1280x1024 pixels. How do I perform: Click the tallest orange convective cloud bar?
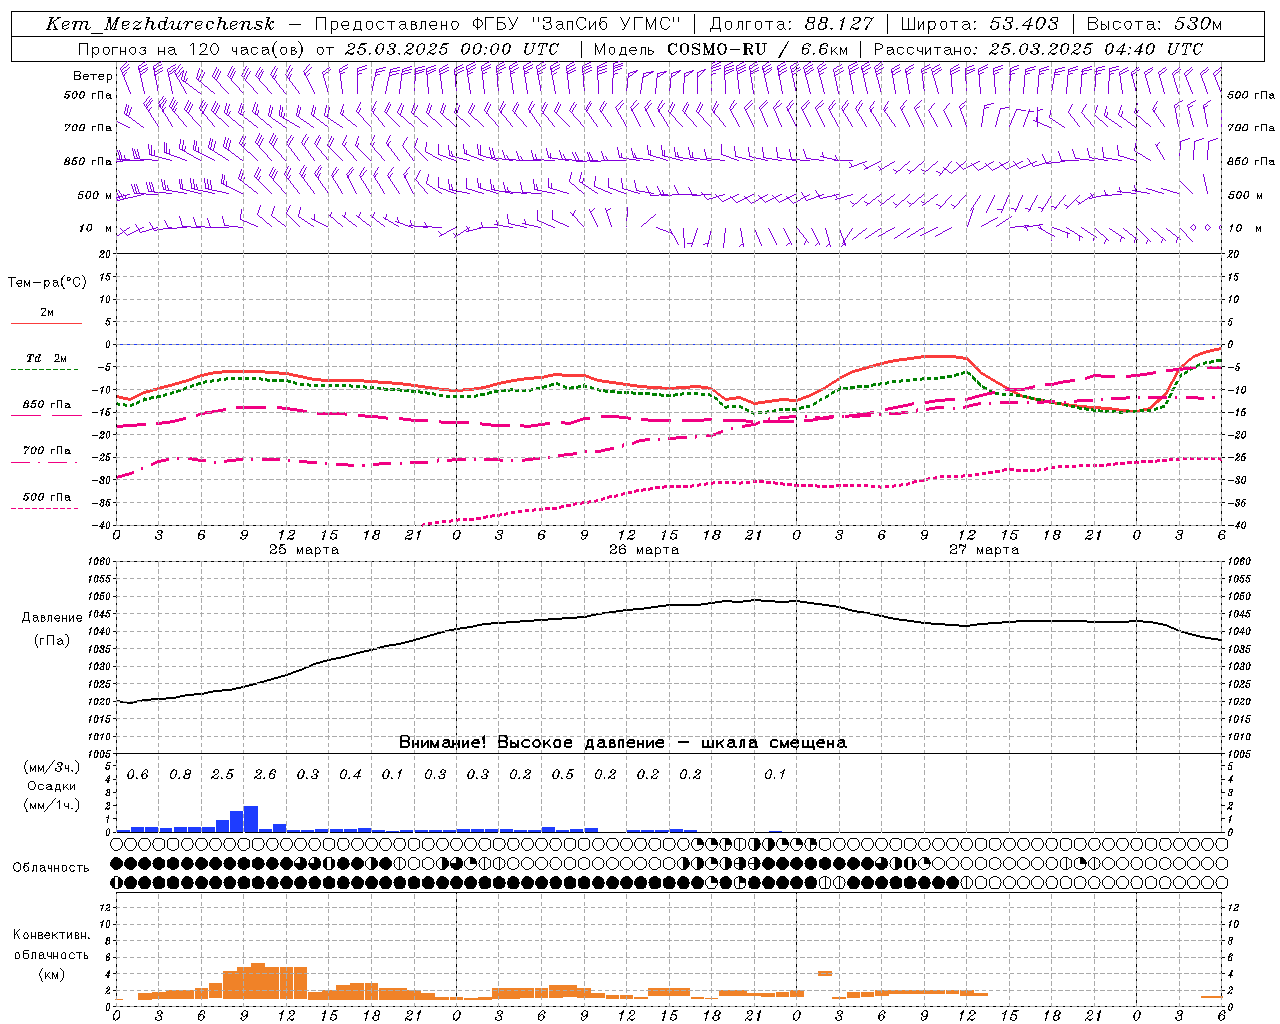coord(258,981)
